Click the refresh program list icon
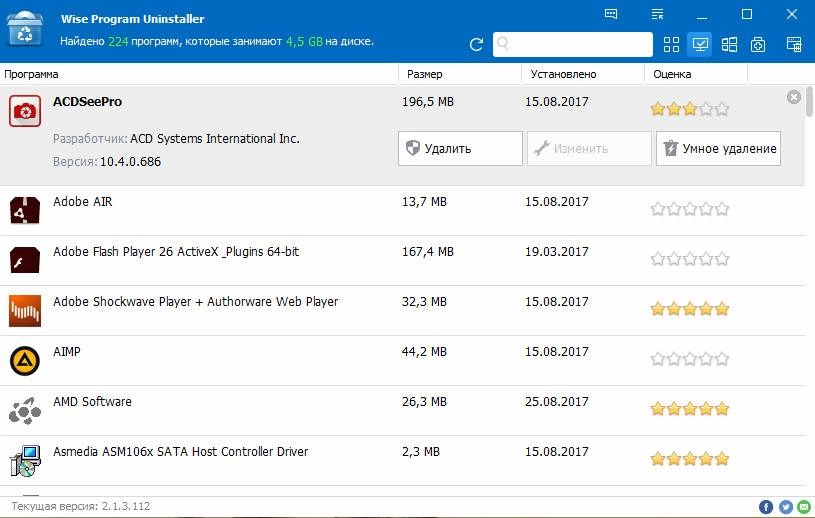The width and height of the screenshot is (815, 518). 476,45
